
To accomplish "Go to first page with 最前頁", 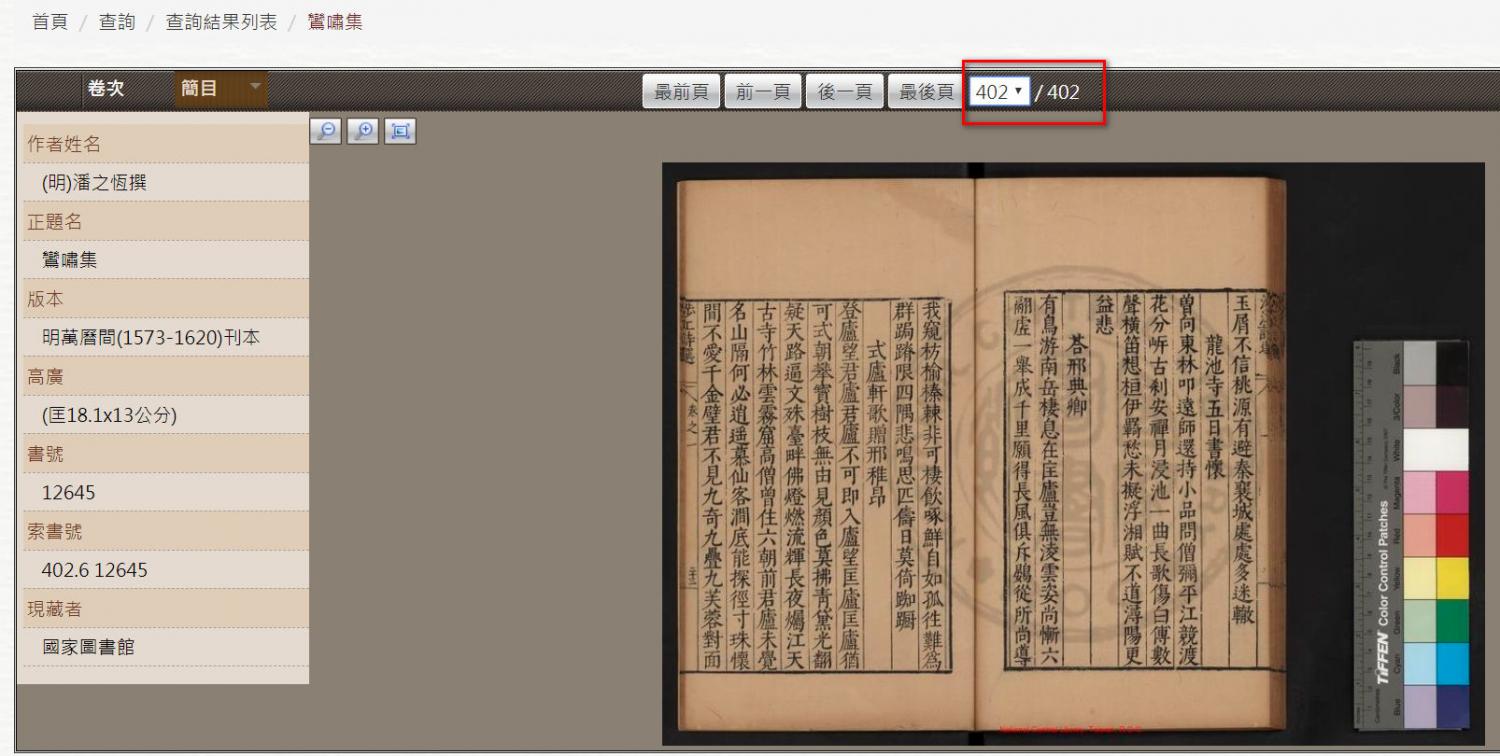I will (x=681, y=92).
